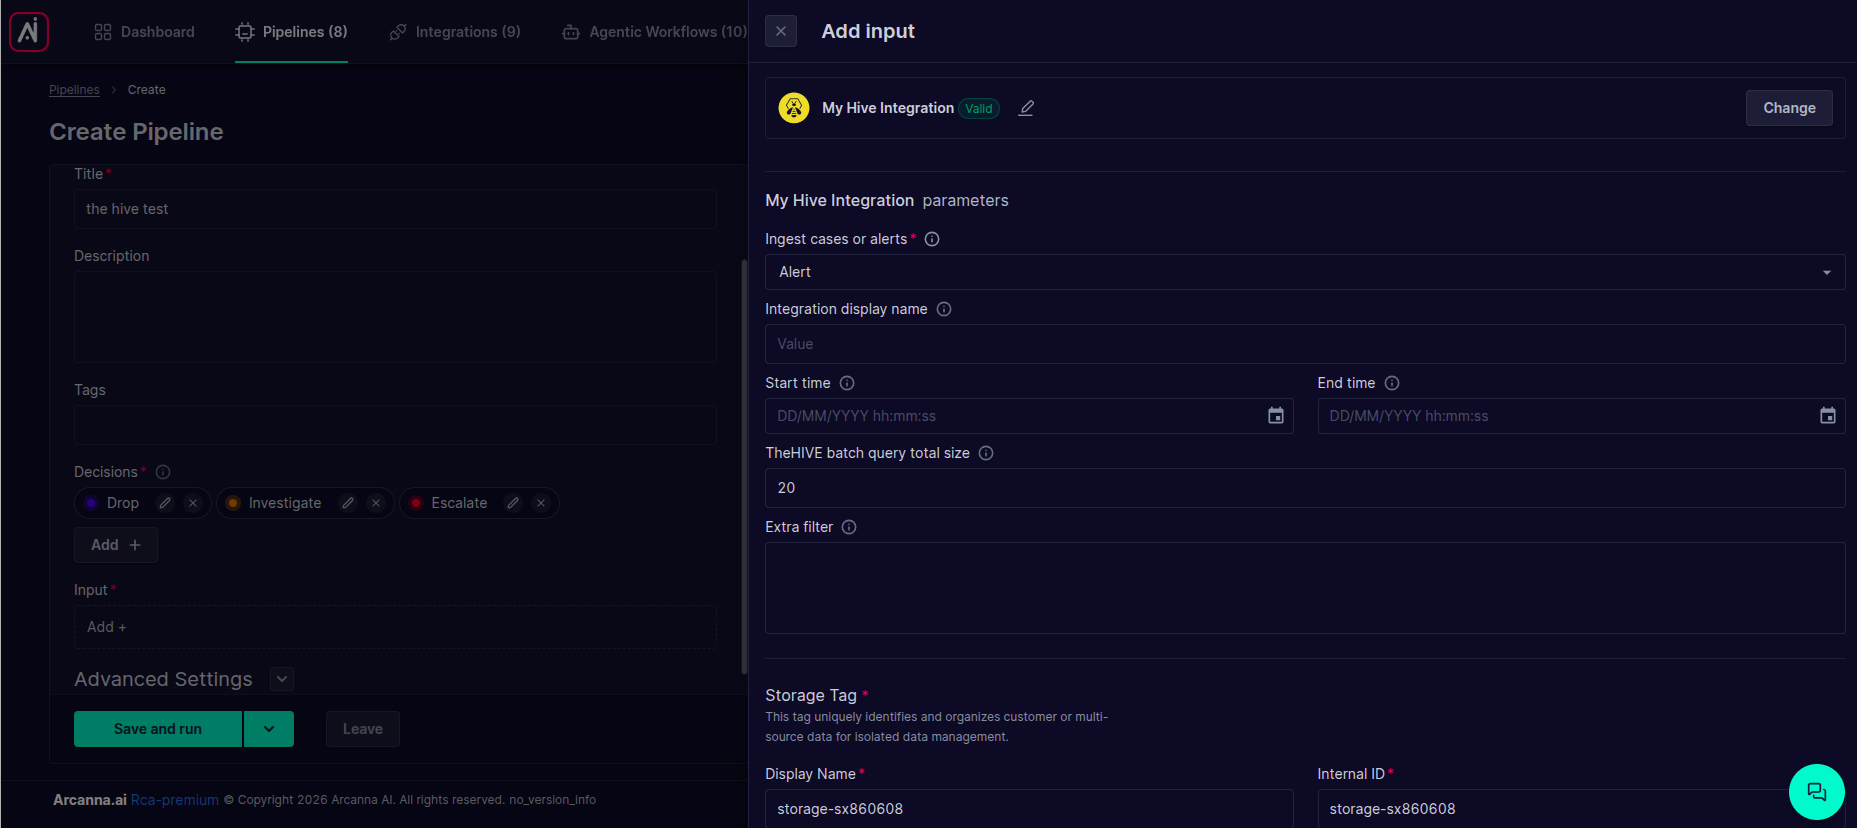Click the Create breadcrumb text
This screenshot has width=1857, height=828.
point(147,90)
